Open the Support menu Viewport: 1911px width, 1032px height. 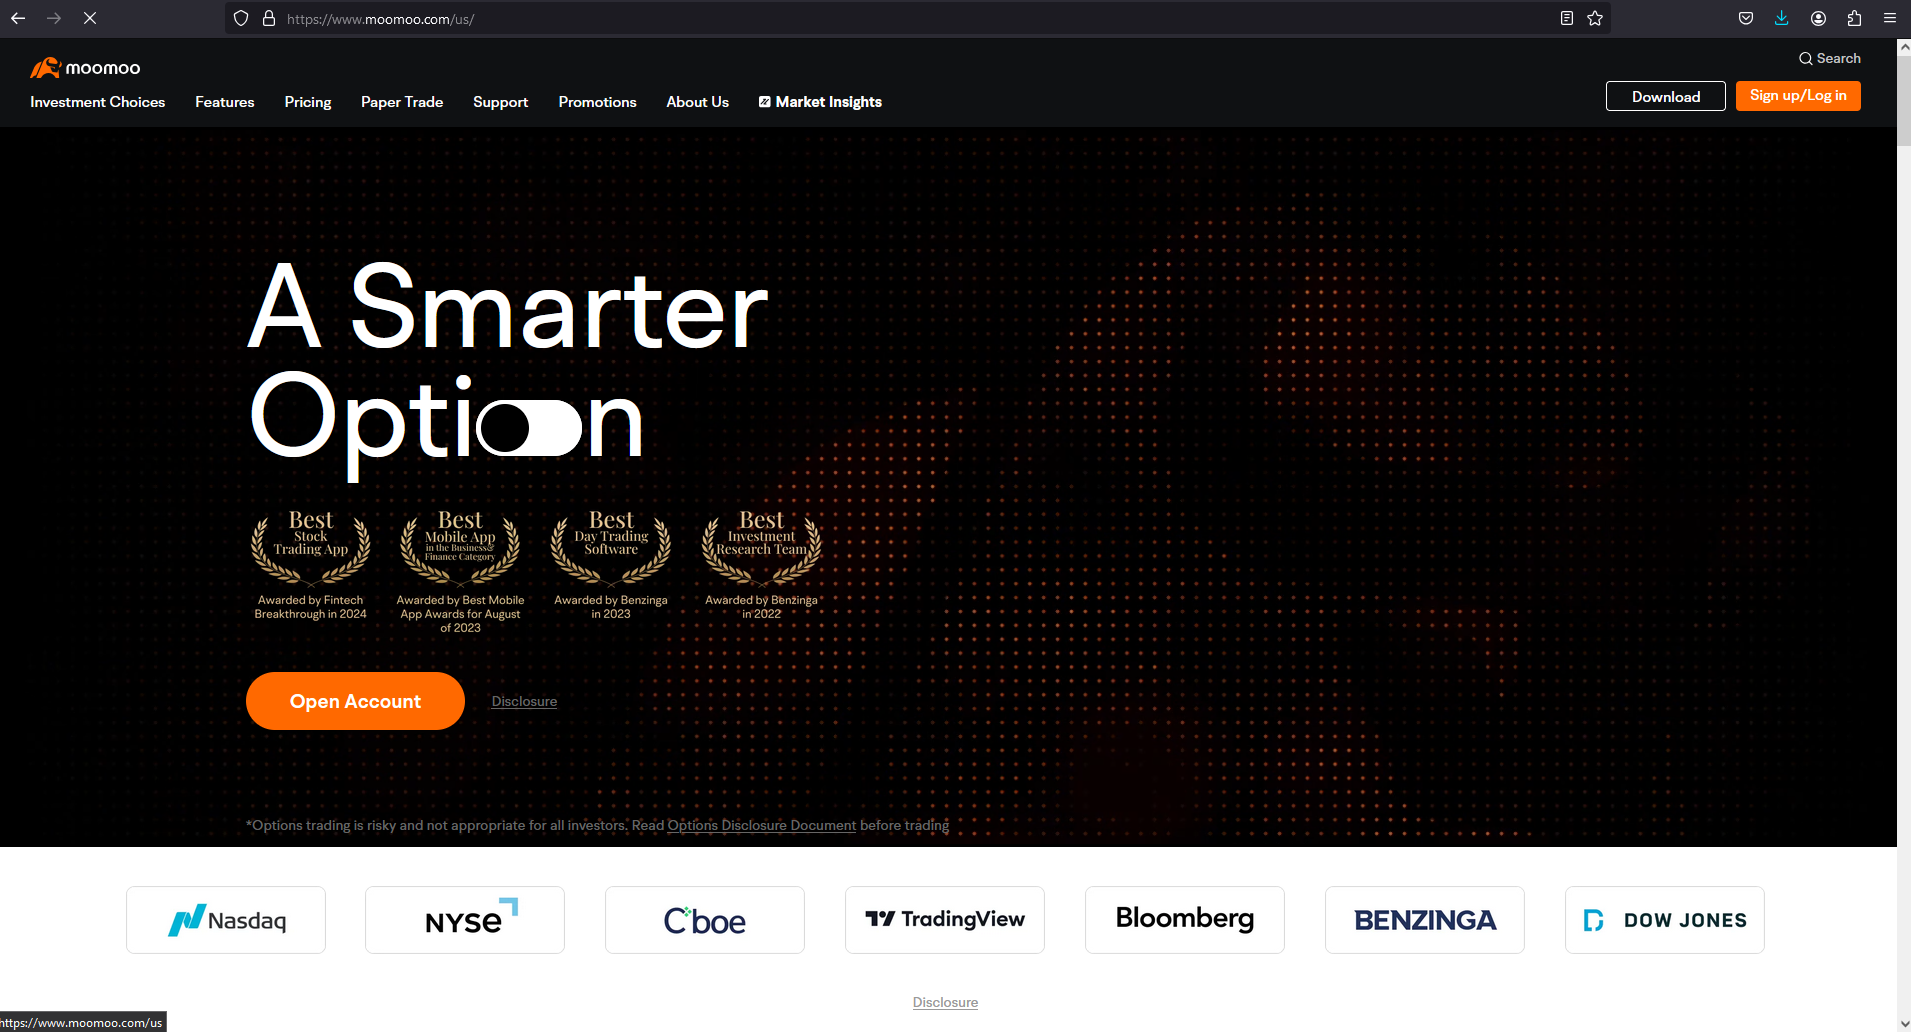pos(501,102)
